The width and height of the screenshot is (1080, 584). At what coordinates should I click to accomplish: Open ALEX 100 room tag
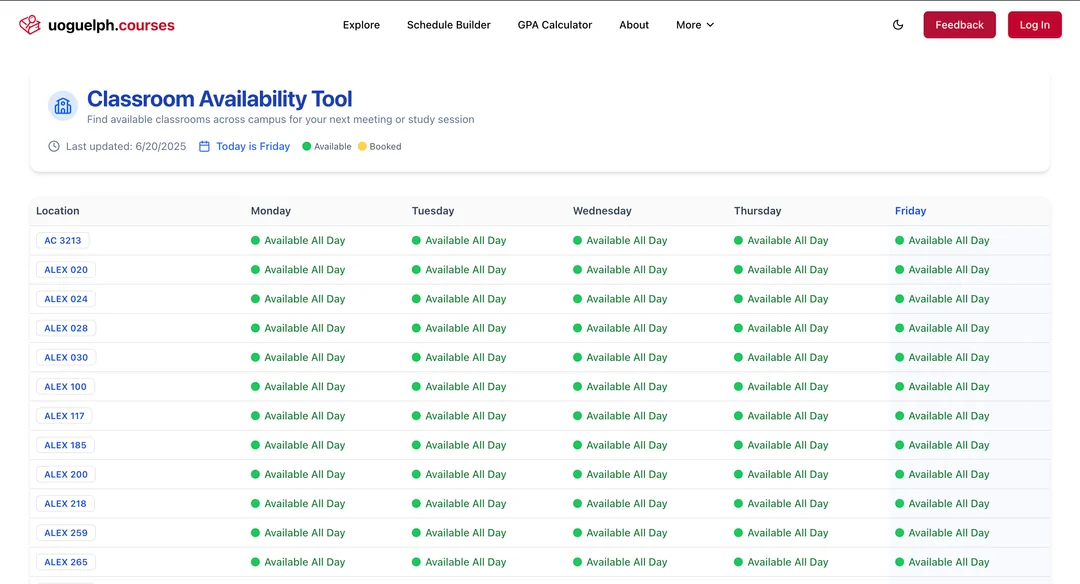pyautogui.click(x=65, y=386)
